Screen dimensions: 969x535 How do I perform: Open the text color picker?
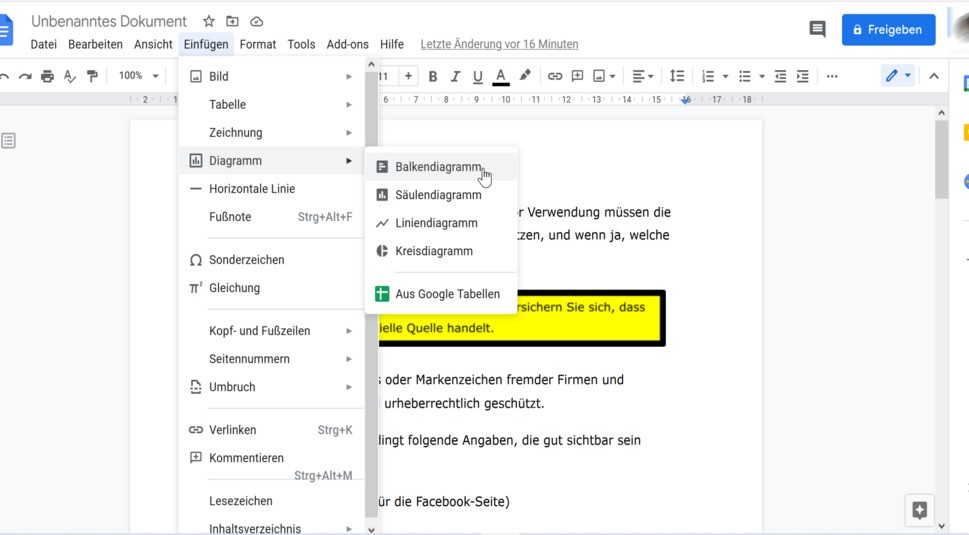point(501,76)
